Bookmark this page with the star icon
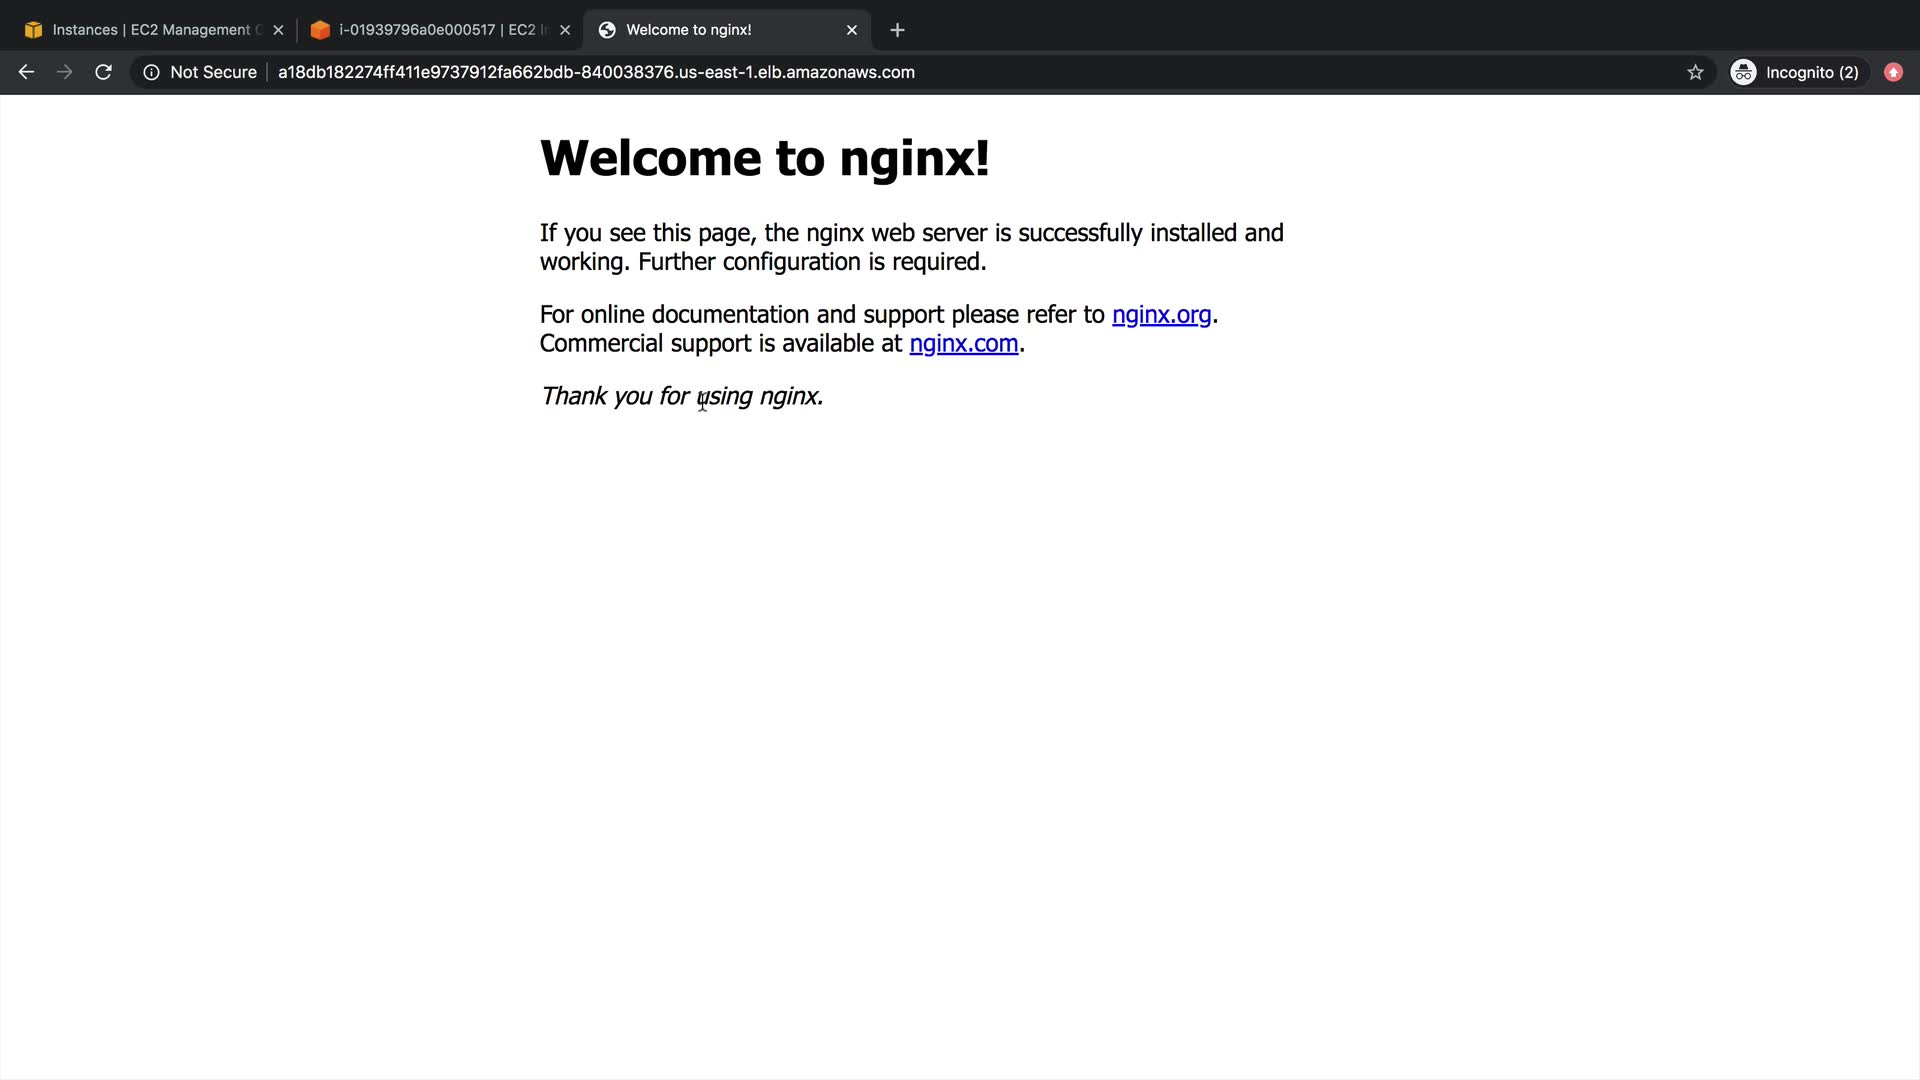 tap(1695, 72)
